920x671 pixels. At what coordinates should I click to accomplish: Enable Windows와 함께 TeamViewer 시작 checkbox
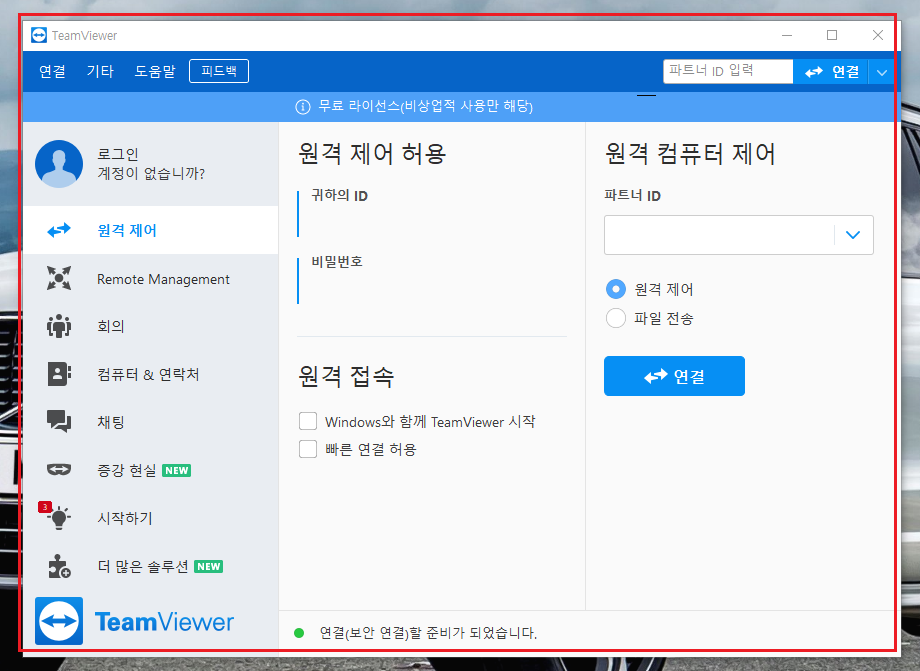point(308,421)
